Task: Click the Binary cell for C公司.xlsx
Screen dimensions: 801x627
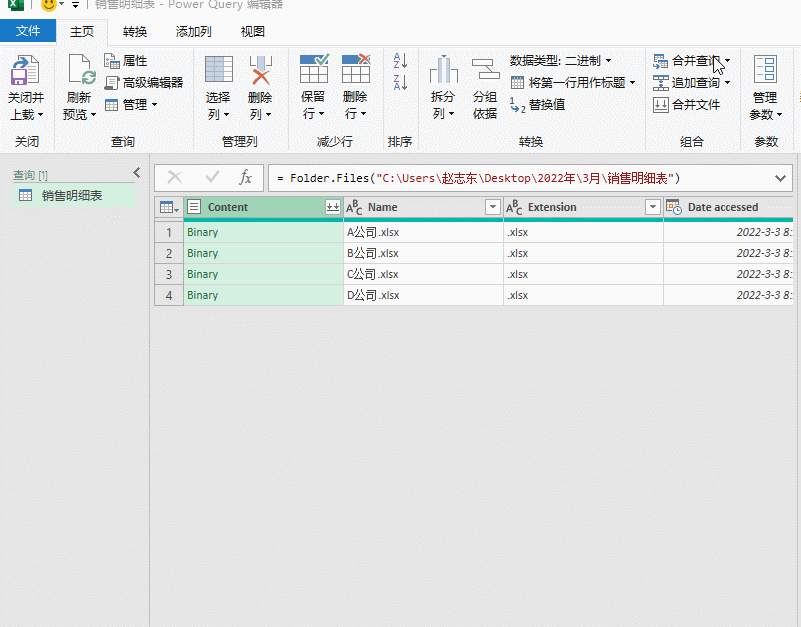Action: click(264, 274)
